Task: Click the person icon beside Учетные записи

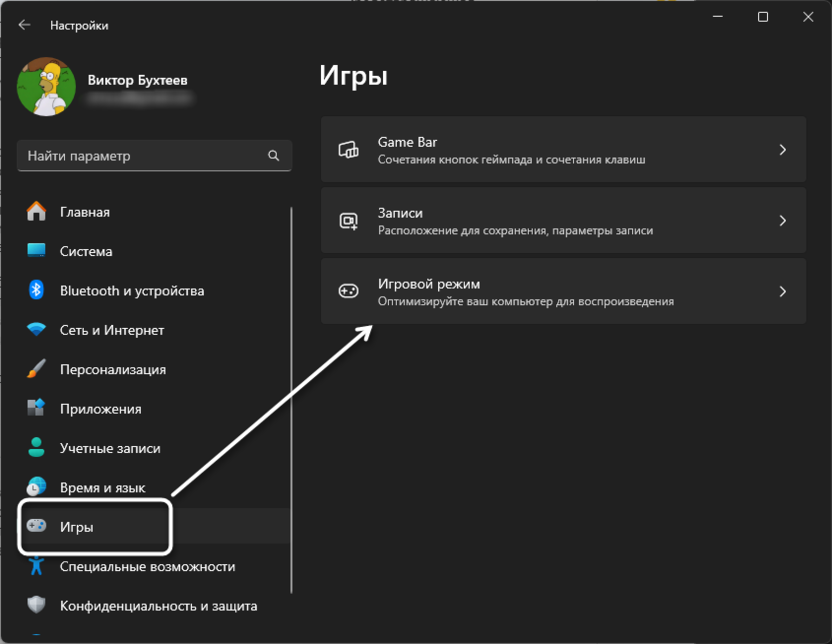Action: (x=37, y=448)
